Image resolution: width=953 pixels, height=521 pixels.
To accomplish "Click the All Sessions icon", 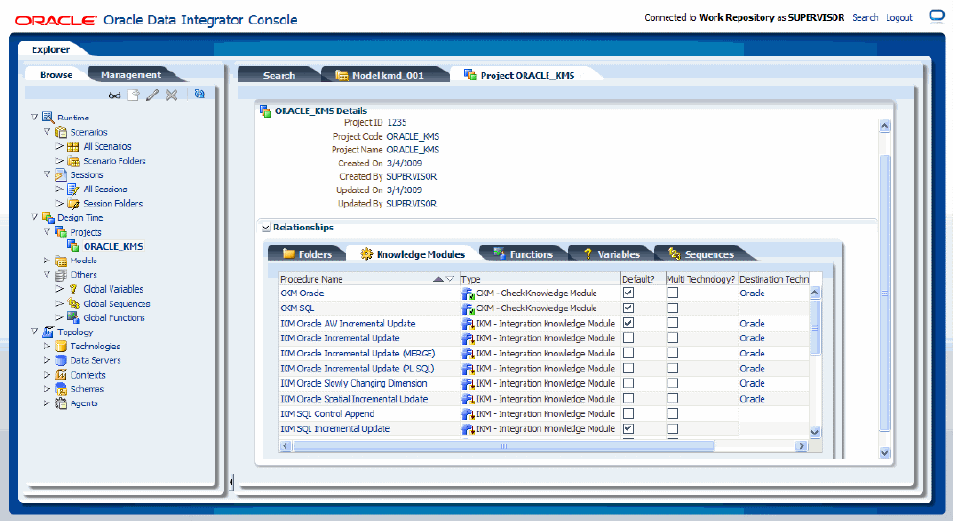I will pos(74,189).
